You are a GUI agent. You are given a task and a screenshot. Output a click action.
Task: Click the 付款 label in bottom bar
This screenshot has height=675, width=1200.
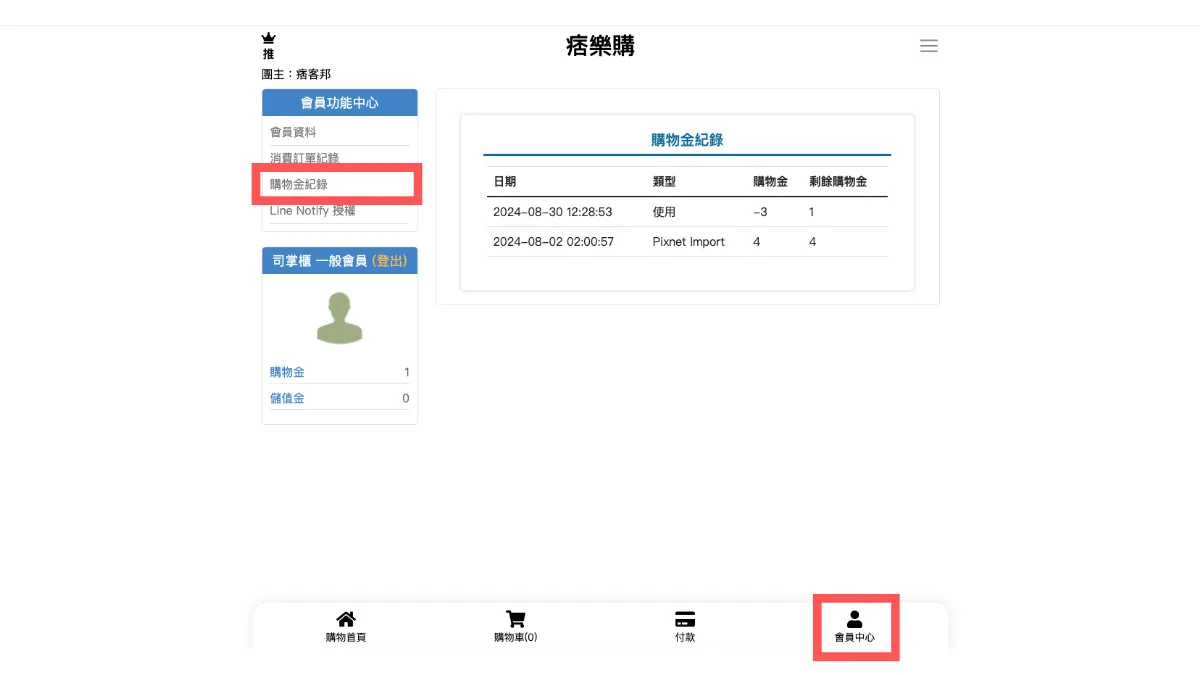685,637
